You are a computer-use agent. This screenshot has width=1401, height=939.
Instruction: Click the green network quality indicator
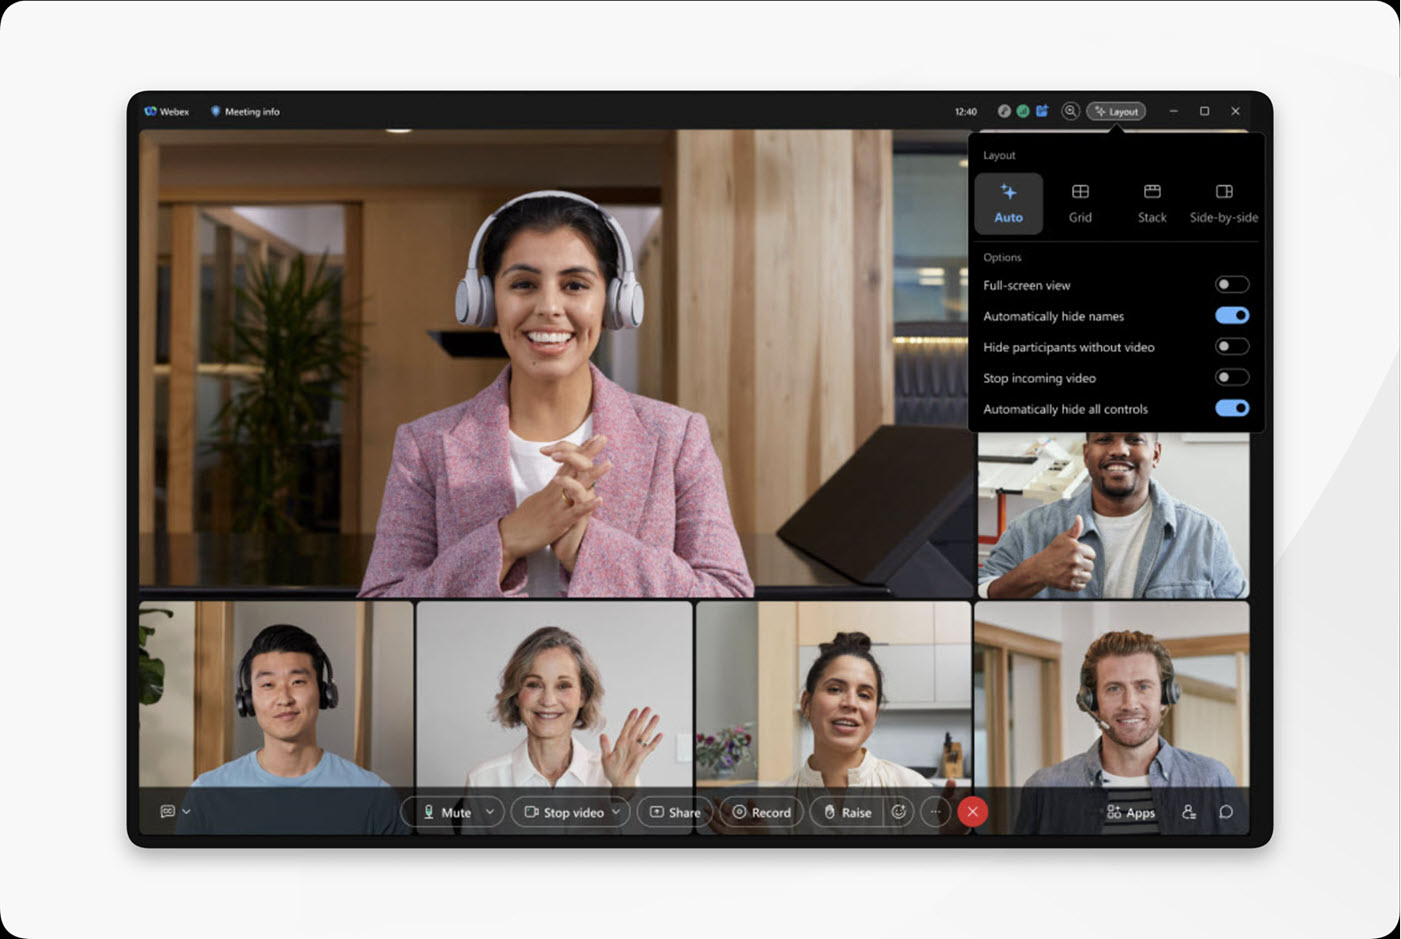[x=1023, y=111]
